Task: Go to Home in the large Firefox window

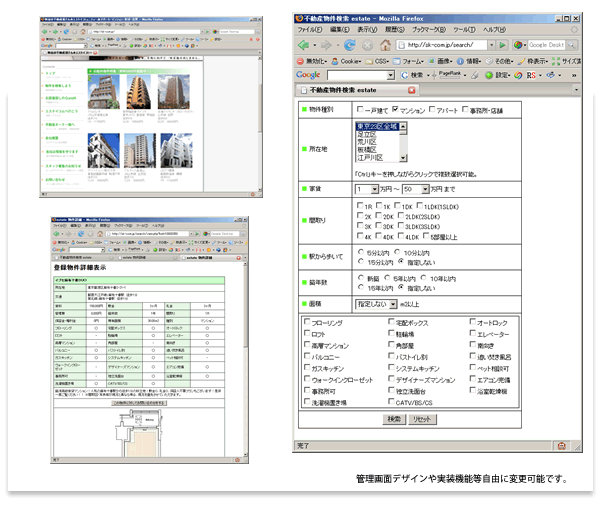Action: [x=385, y=45]
